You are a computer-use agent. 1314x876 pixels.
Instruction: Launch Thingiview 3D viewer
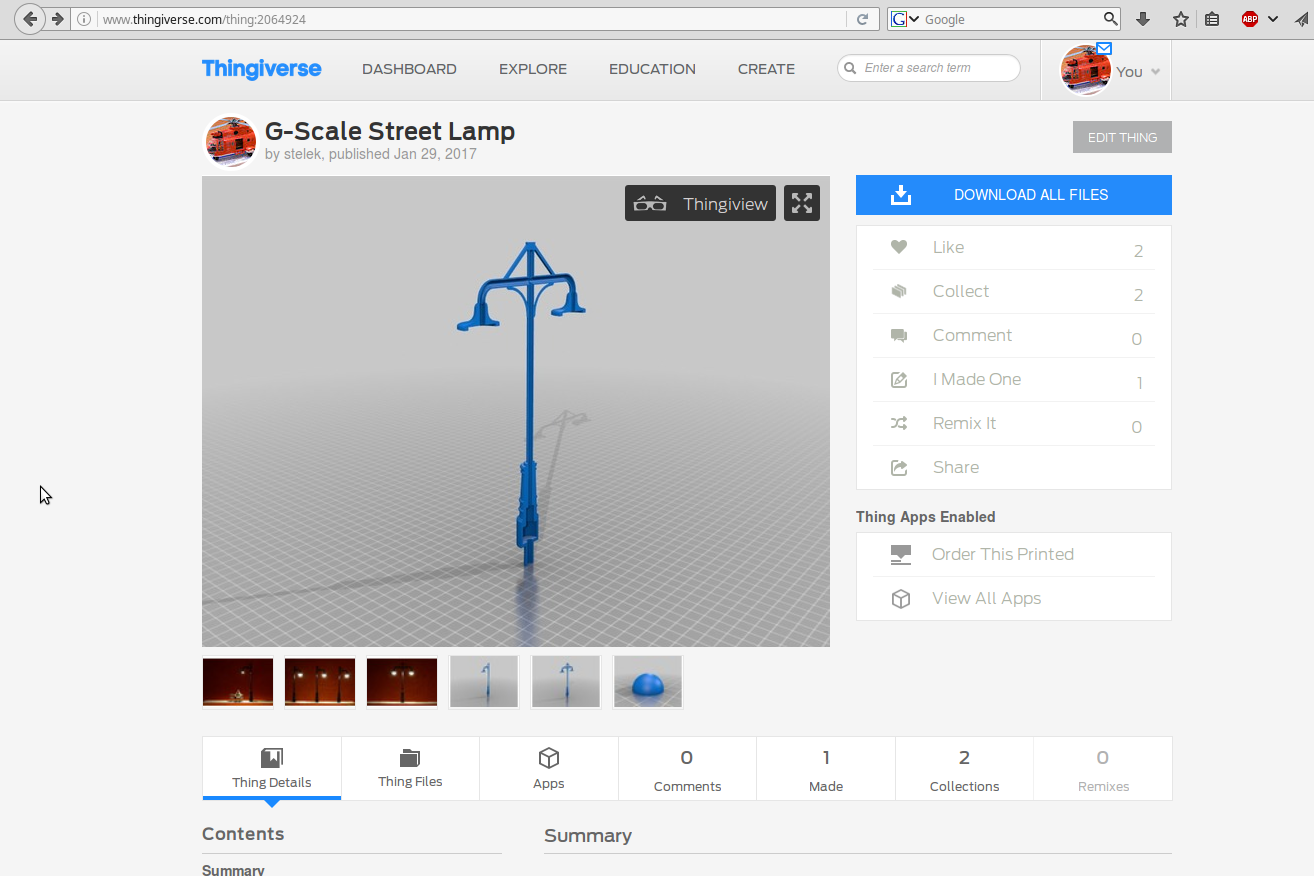point(700,203)
